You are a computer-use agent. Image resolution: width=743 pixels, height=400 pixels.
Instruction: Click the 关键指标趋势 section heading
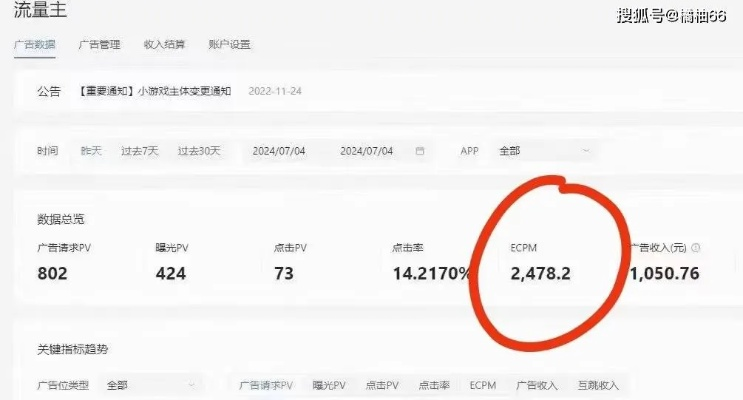[72, 349]
